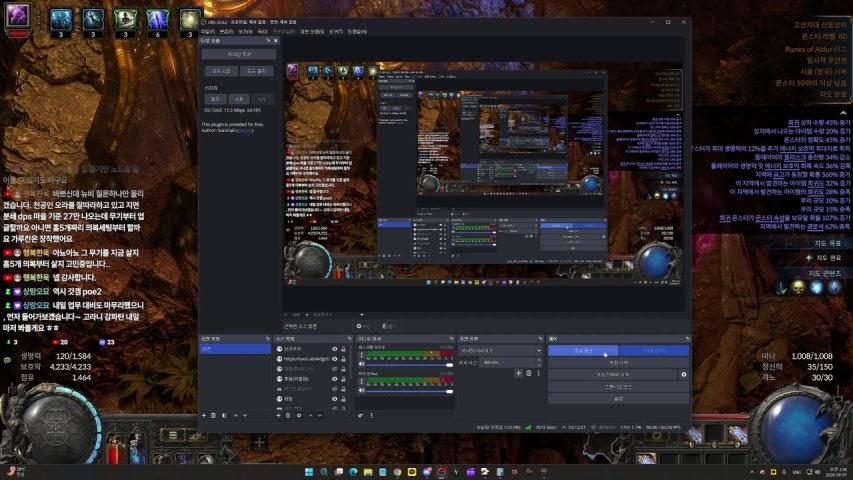Show the hidden third source row
Image resolution: width=853 pixels, height=480 pixels.
pos(335,369)
